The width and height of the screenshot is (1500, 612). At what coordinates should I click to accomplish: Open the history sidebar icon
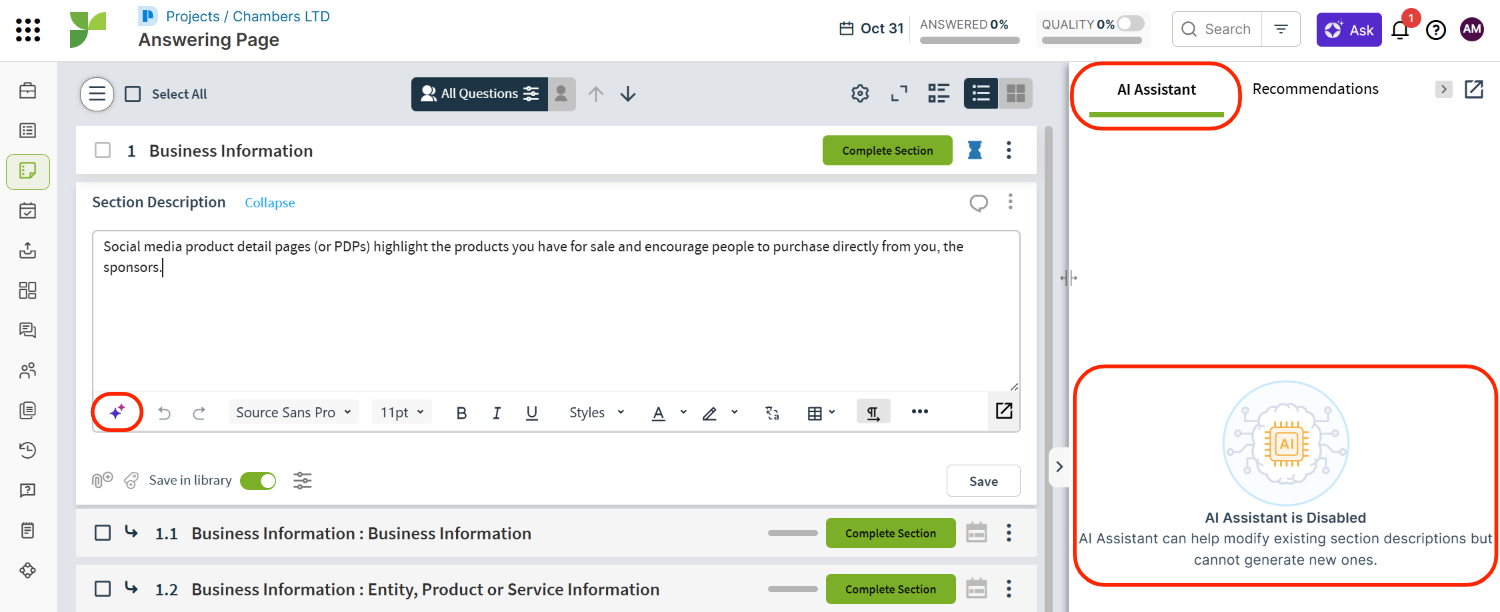pos(28,450)
